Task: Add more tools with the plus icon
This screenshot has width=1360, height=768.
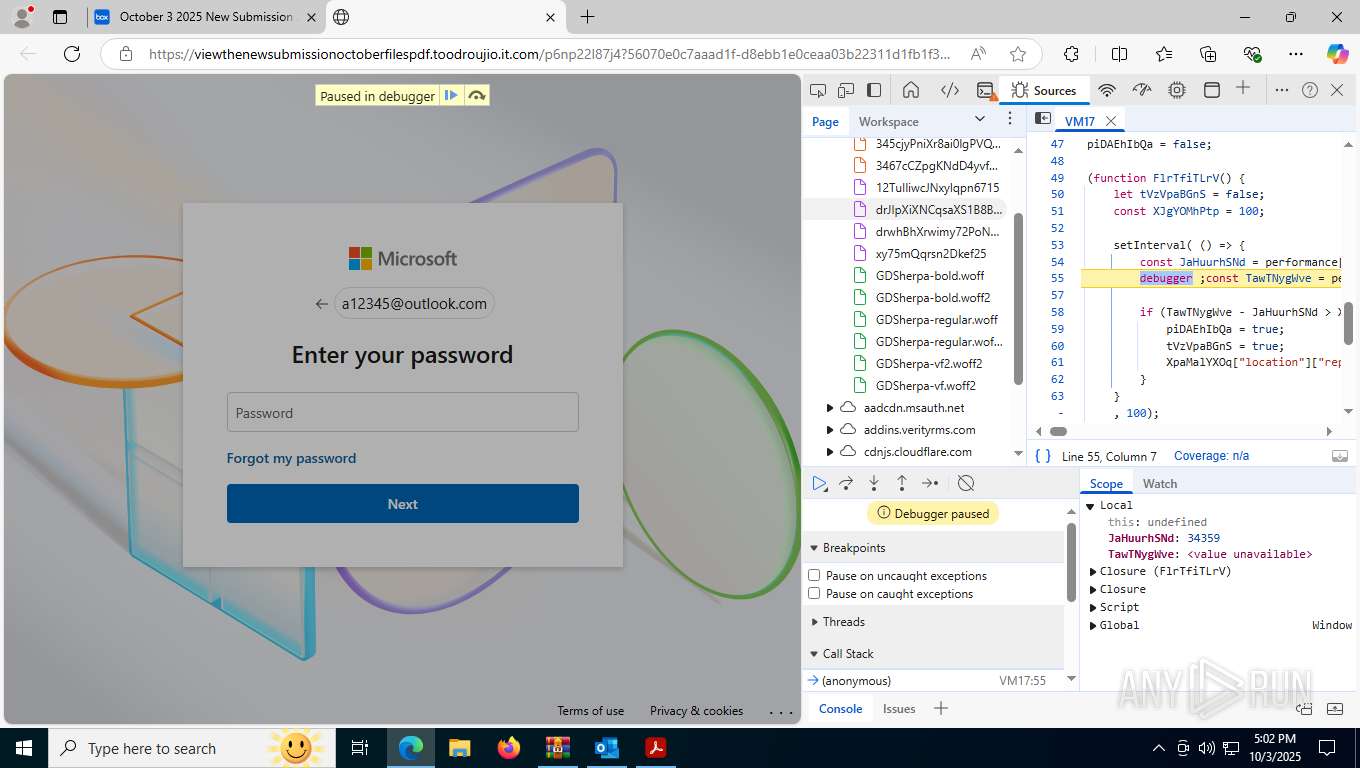Action: [1243, 88]
